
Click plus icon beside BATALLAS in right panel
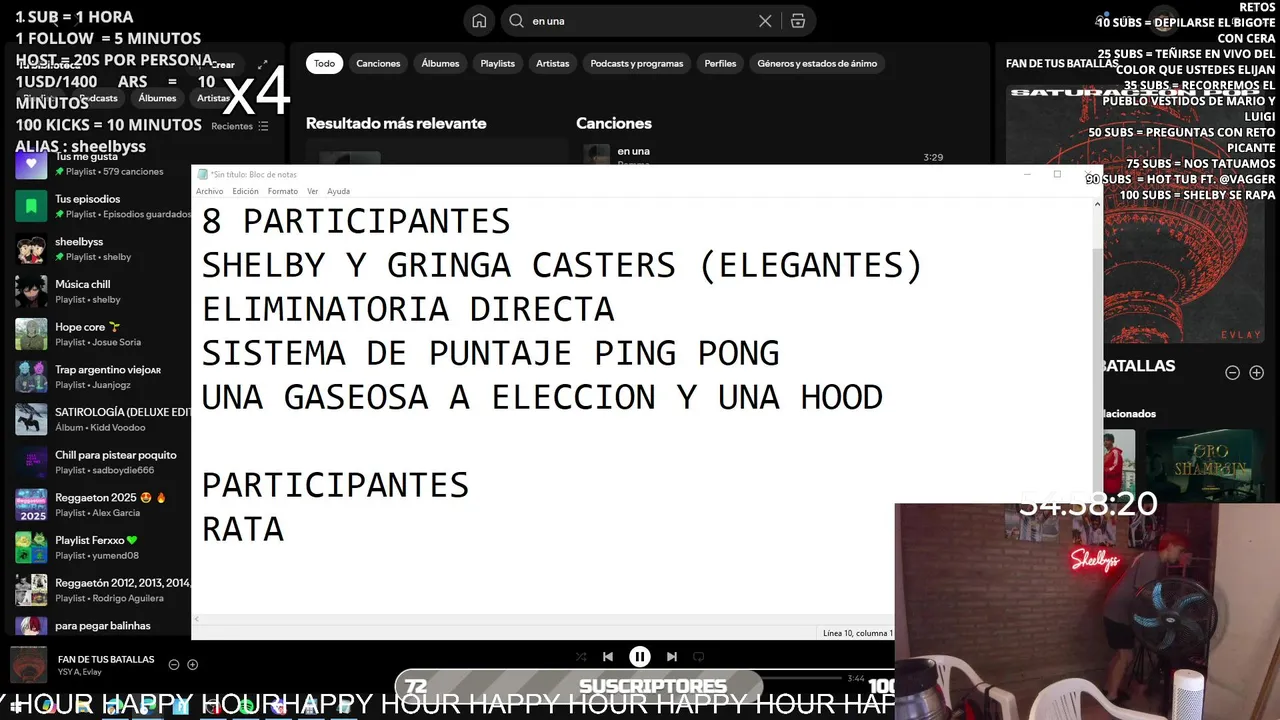pos(1257,372)
